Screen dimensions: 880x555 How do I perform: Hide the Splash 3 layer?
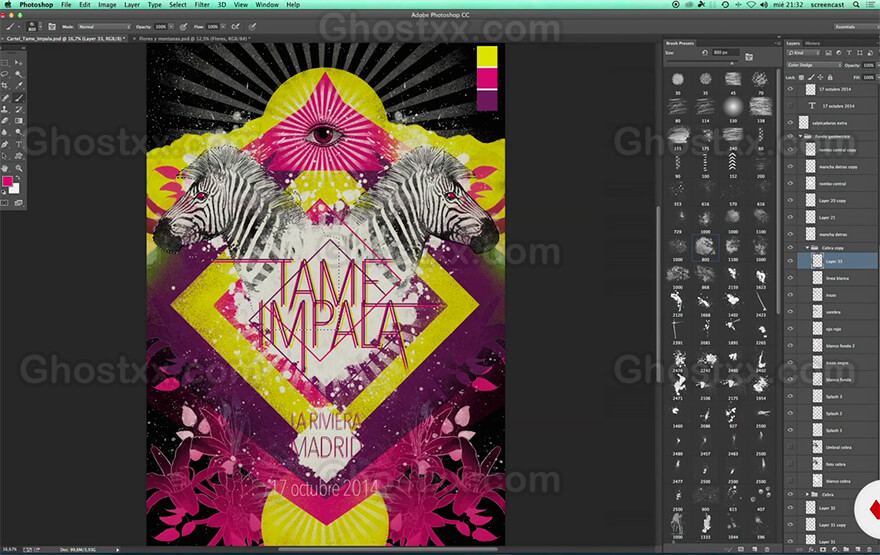point(790,396)
